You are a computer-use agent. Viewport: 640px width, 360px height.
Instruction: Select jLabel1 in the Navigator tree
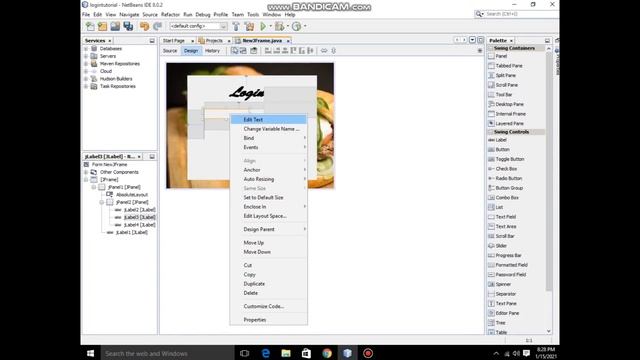[x=131, y=232]
